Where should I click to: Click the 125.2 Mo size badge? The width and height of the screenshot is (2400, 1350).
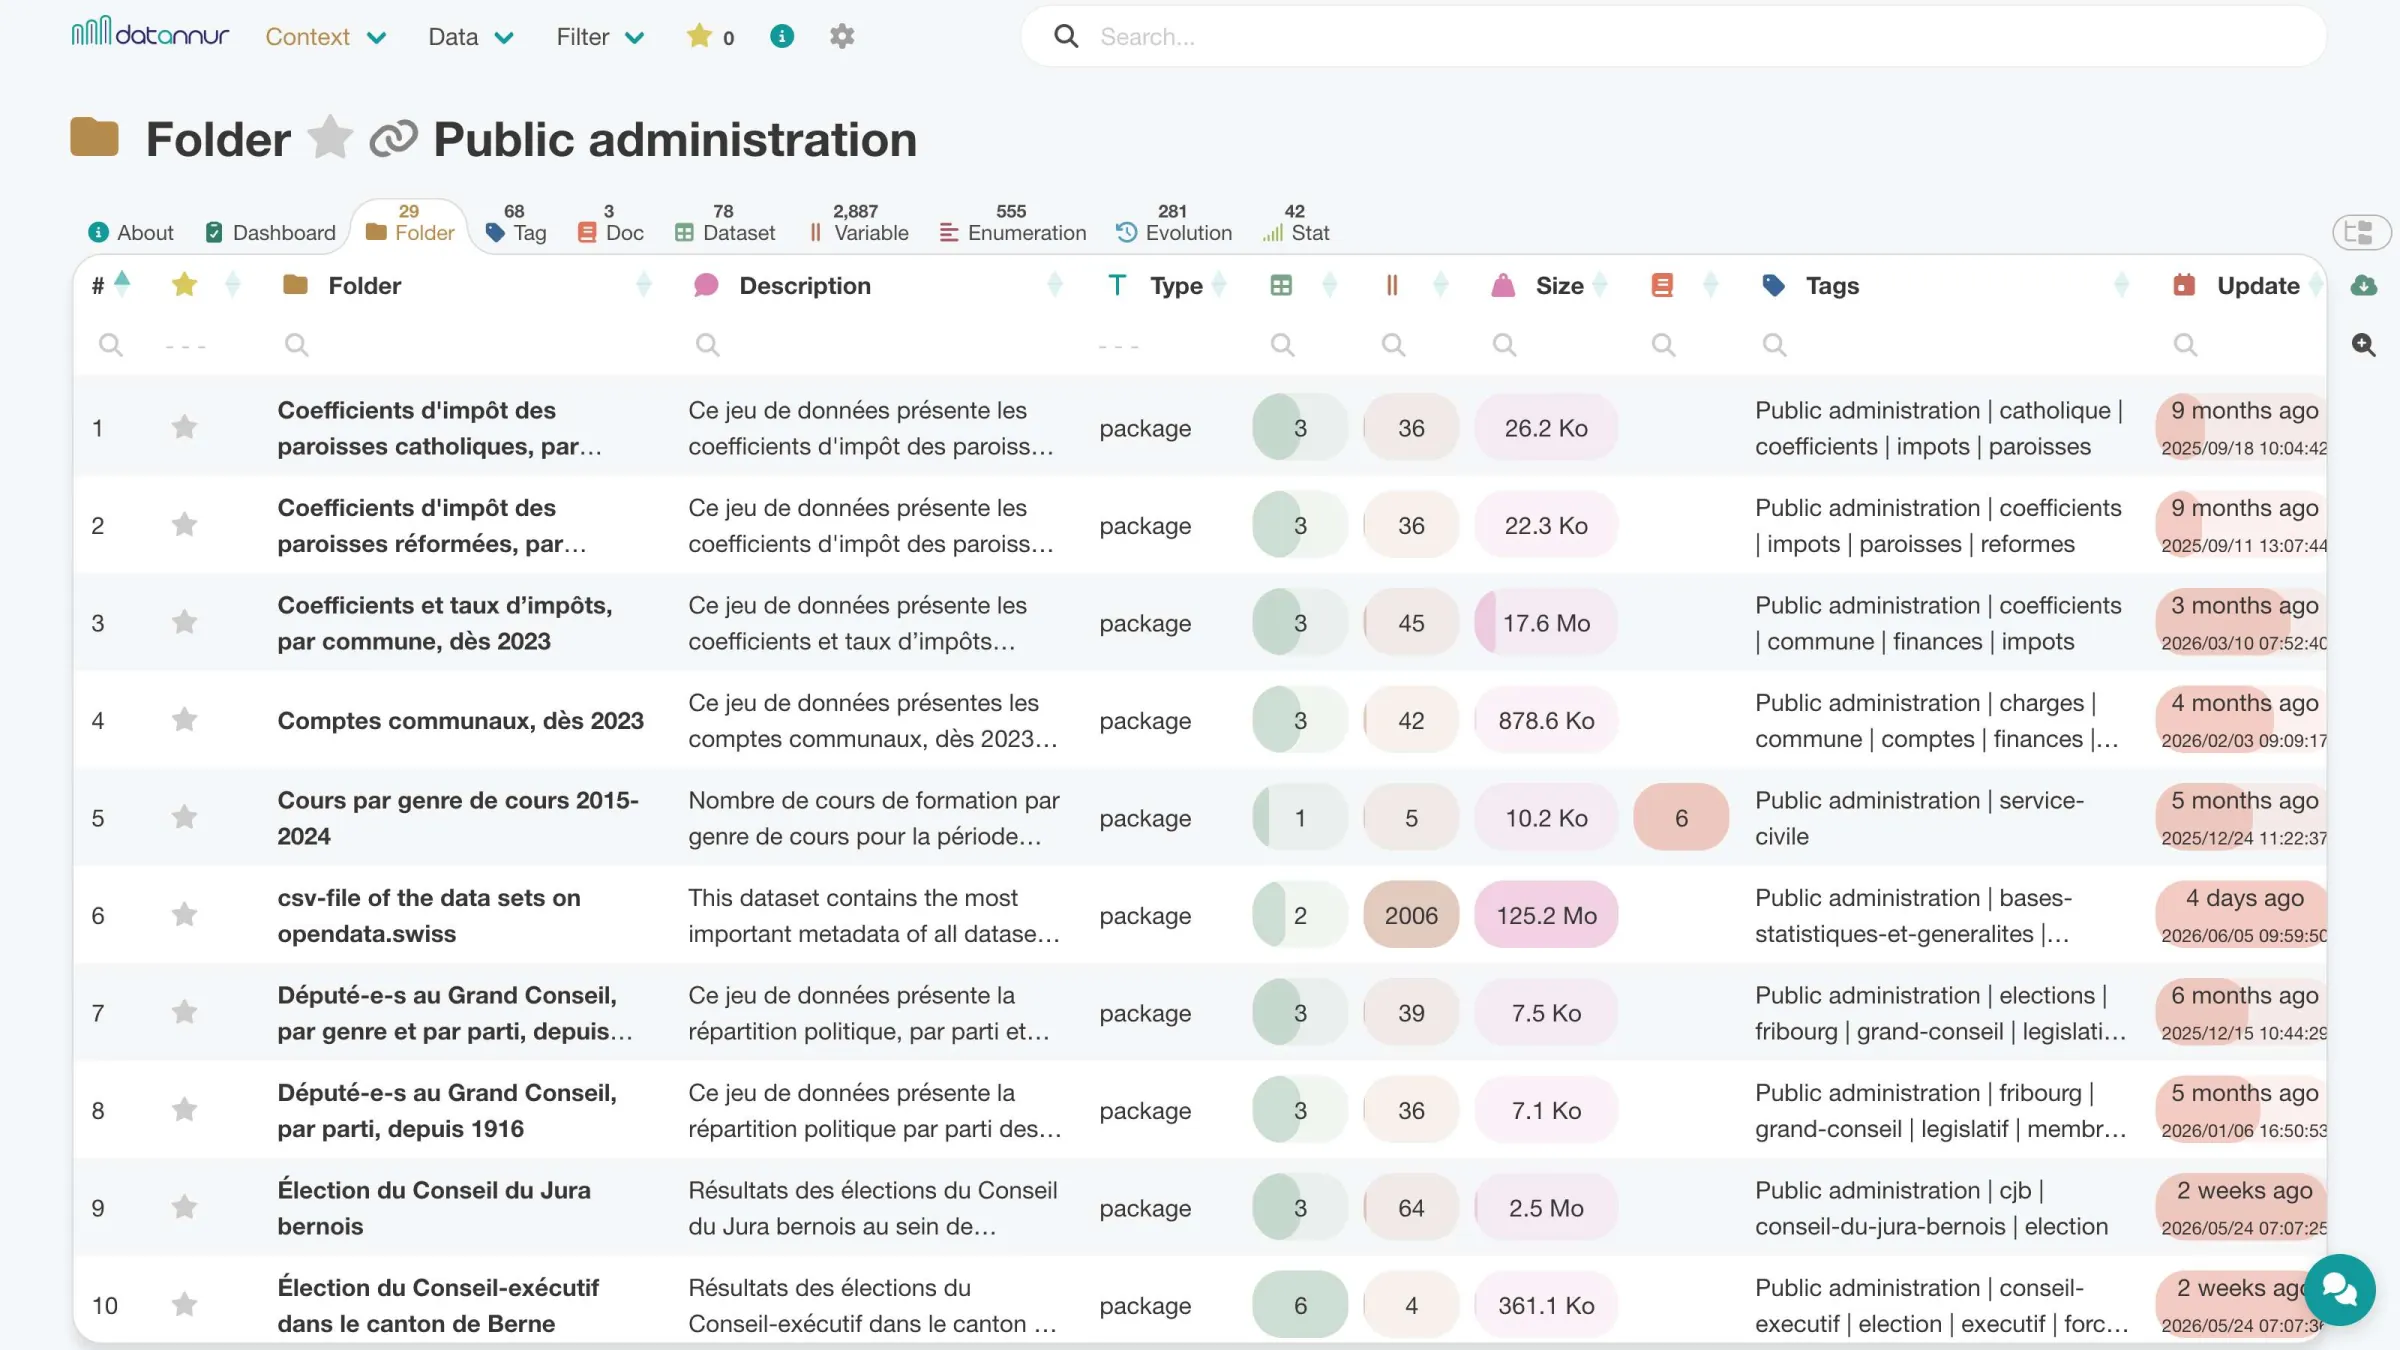[x=1546, y=915]
